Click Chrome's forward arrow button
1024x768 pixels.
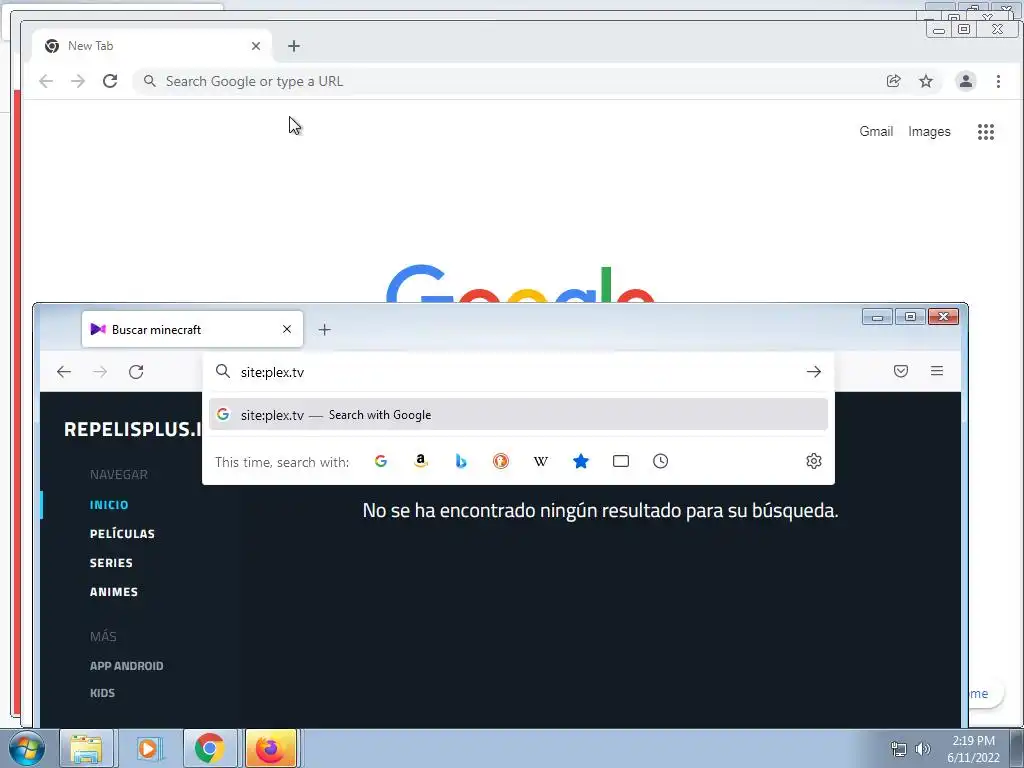[x=78, y=81]
